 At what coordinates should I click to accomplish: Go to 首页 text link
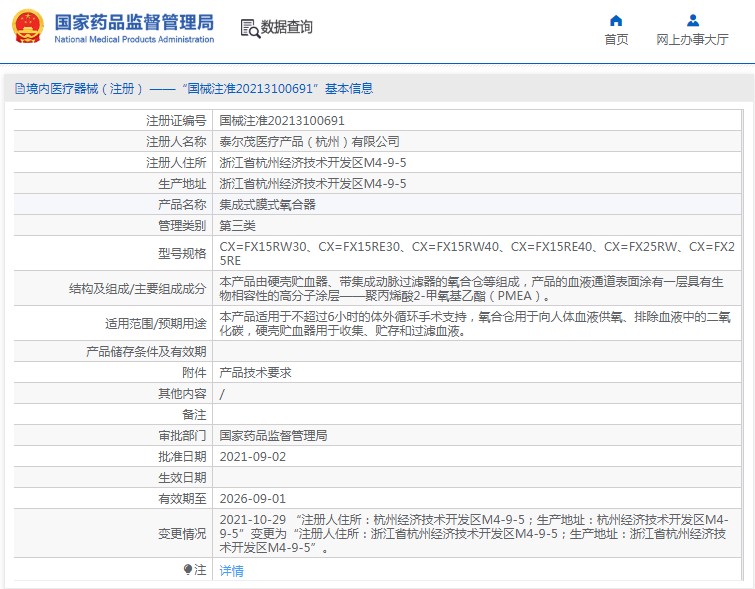[616, 40]
